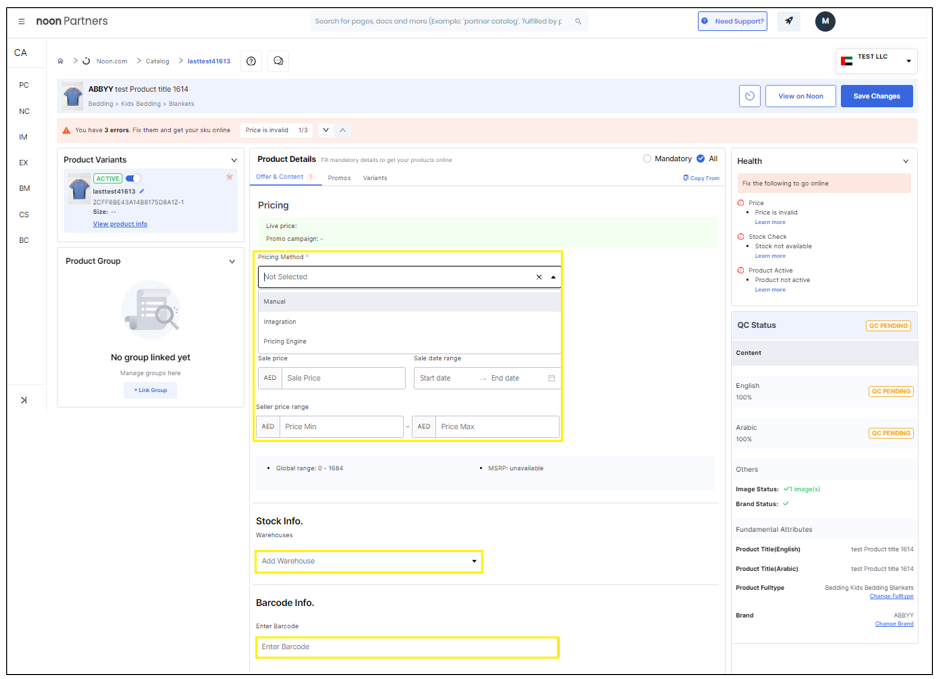Focus the Enter Barcode input field
946x679 pixels.
[x=407, y=647]
